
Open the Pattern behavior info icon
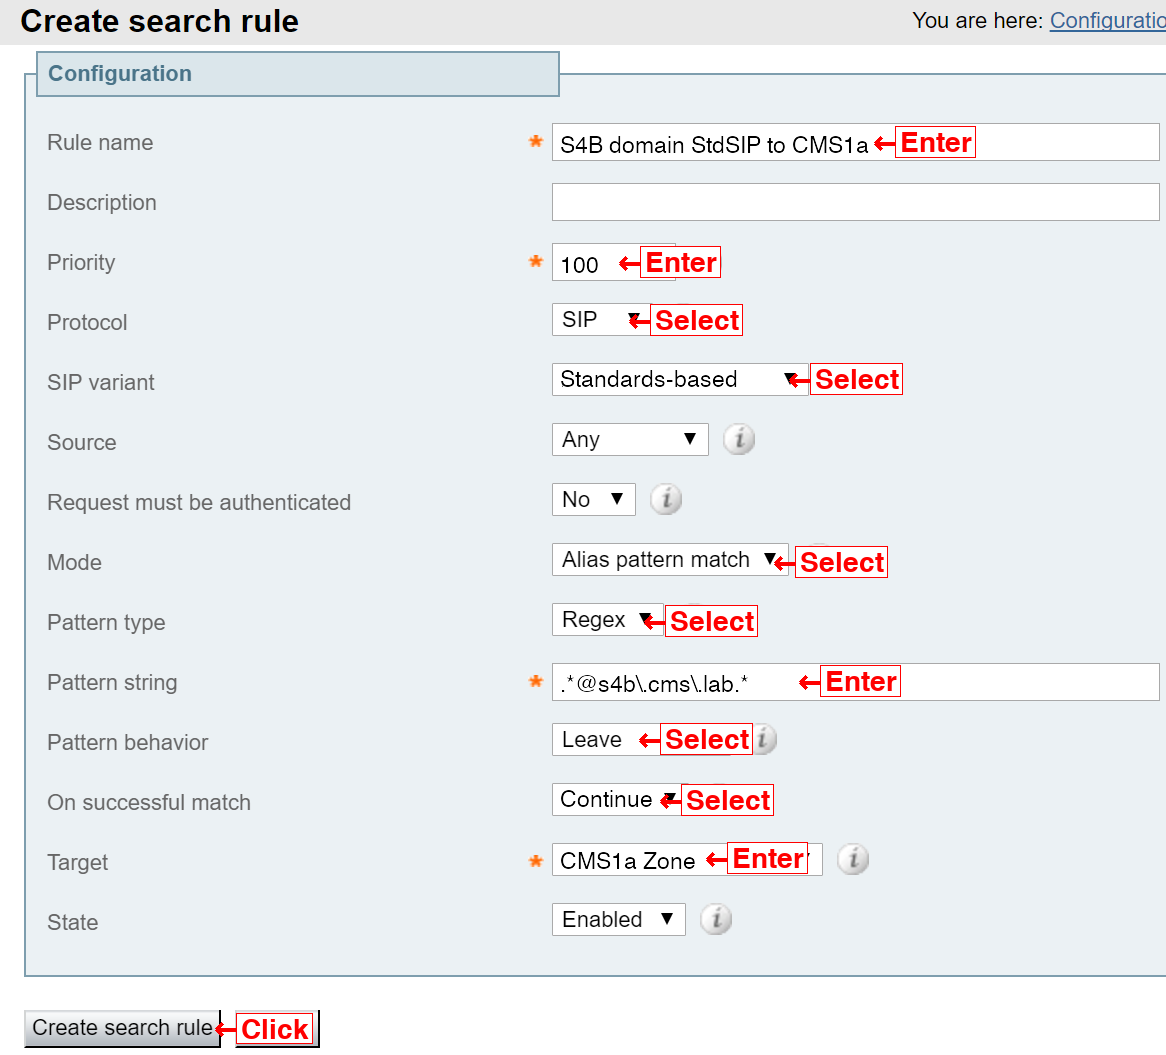[764, 739]
